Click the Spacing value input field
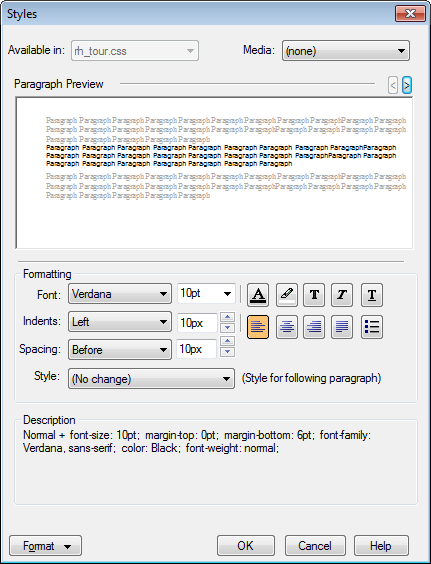The width and height of the screenshot is (431, 564). 196,349
